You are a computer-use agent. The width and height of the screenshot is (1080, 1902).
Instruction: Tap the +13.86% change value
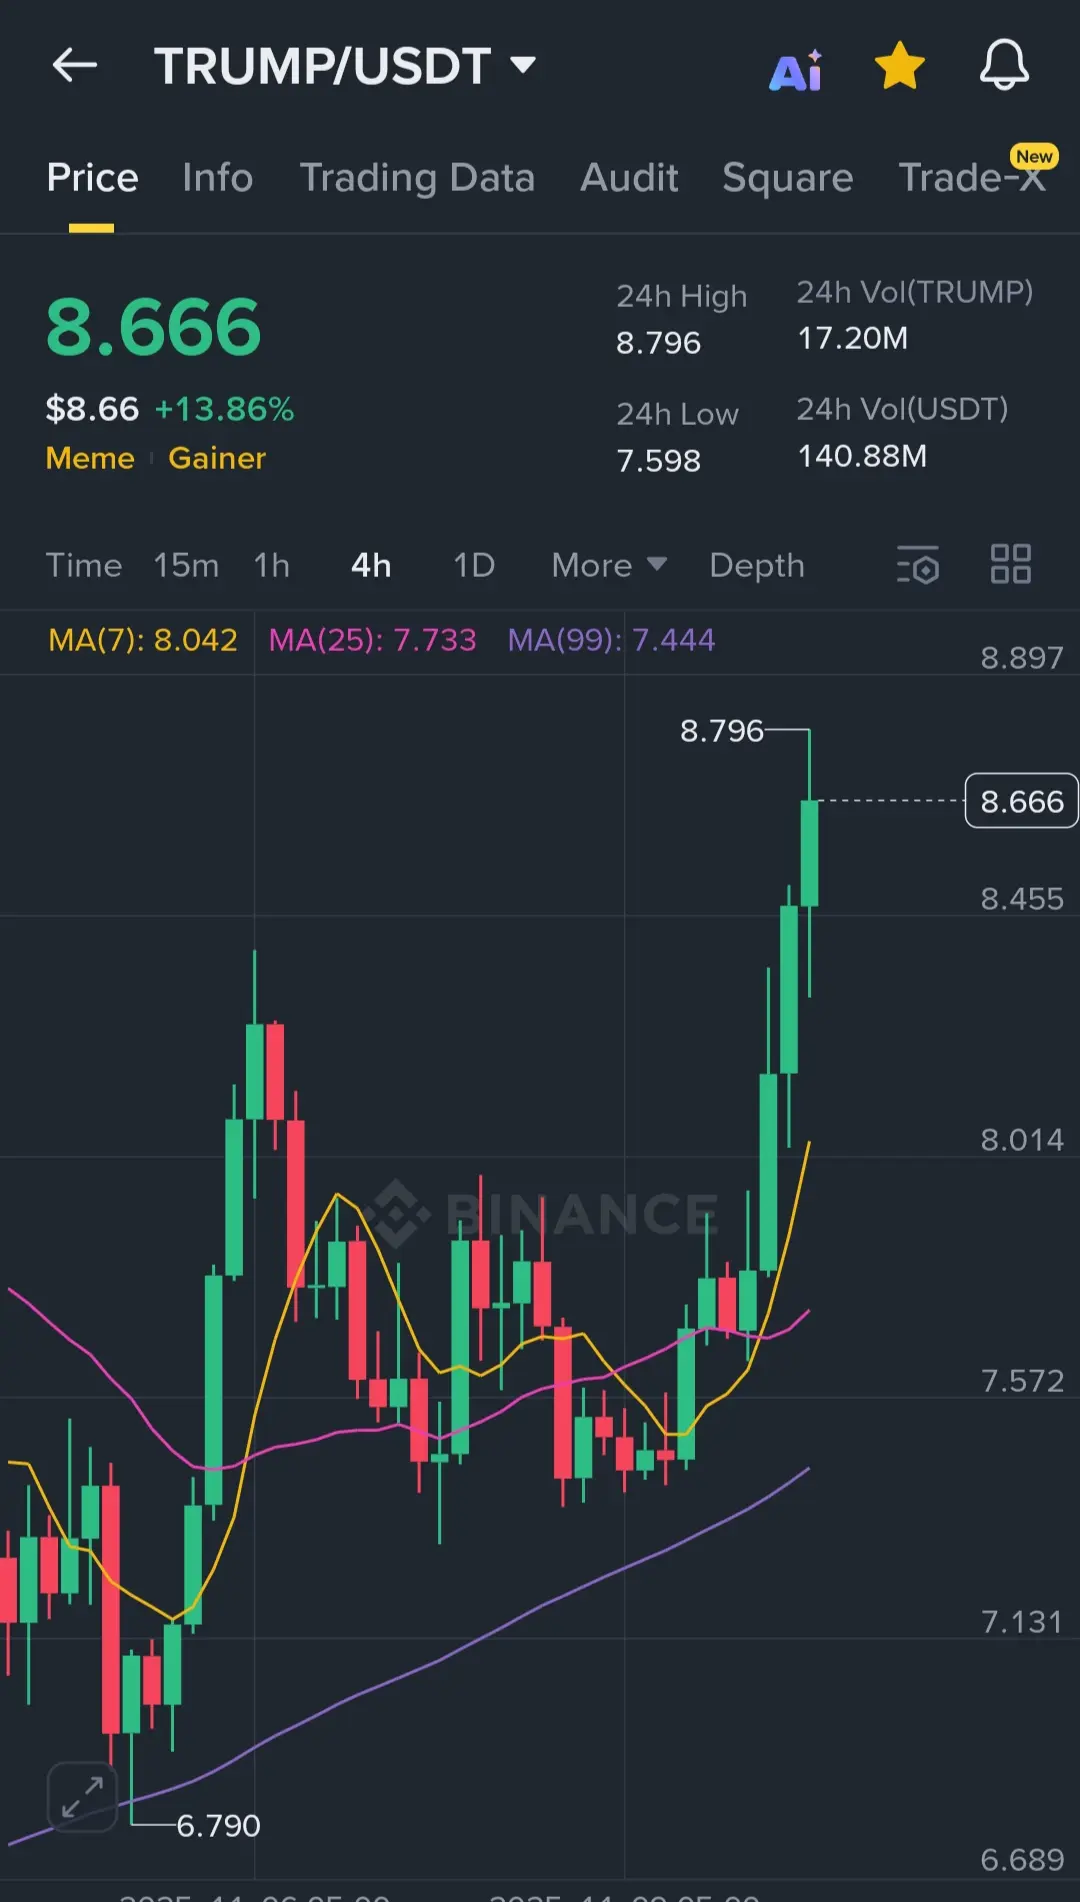[x=224, y=409]
